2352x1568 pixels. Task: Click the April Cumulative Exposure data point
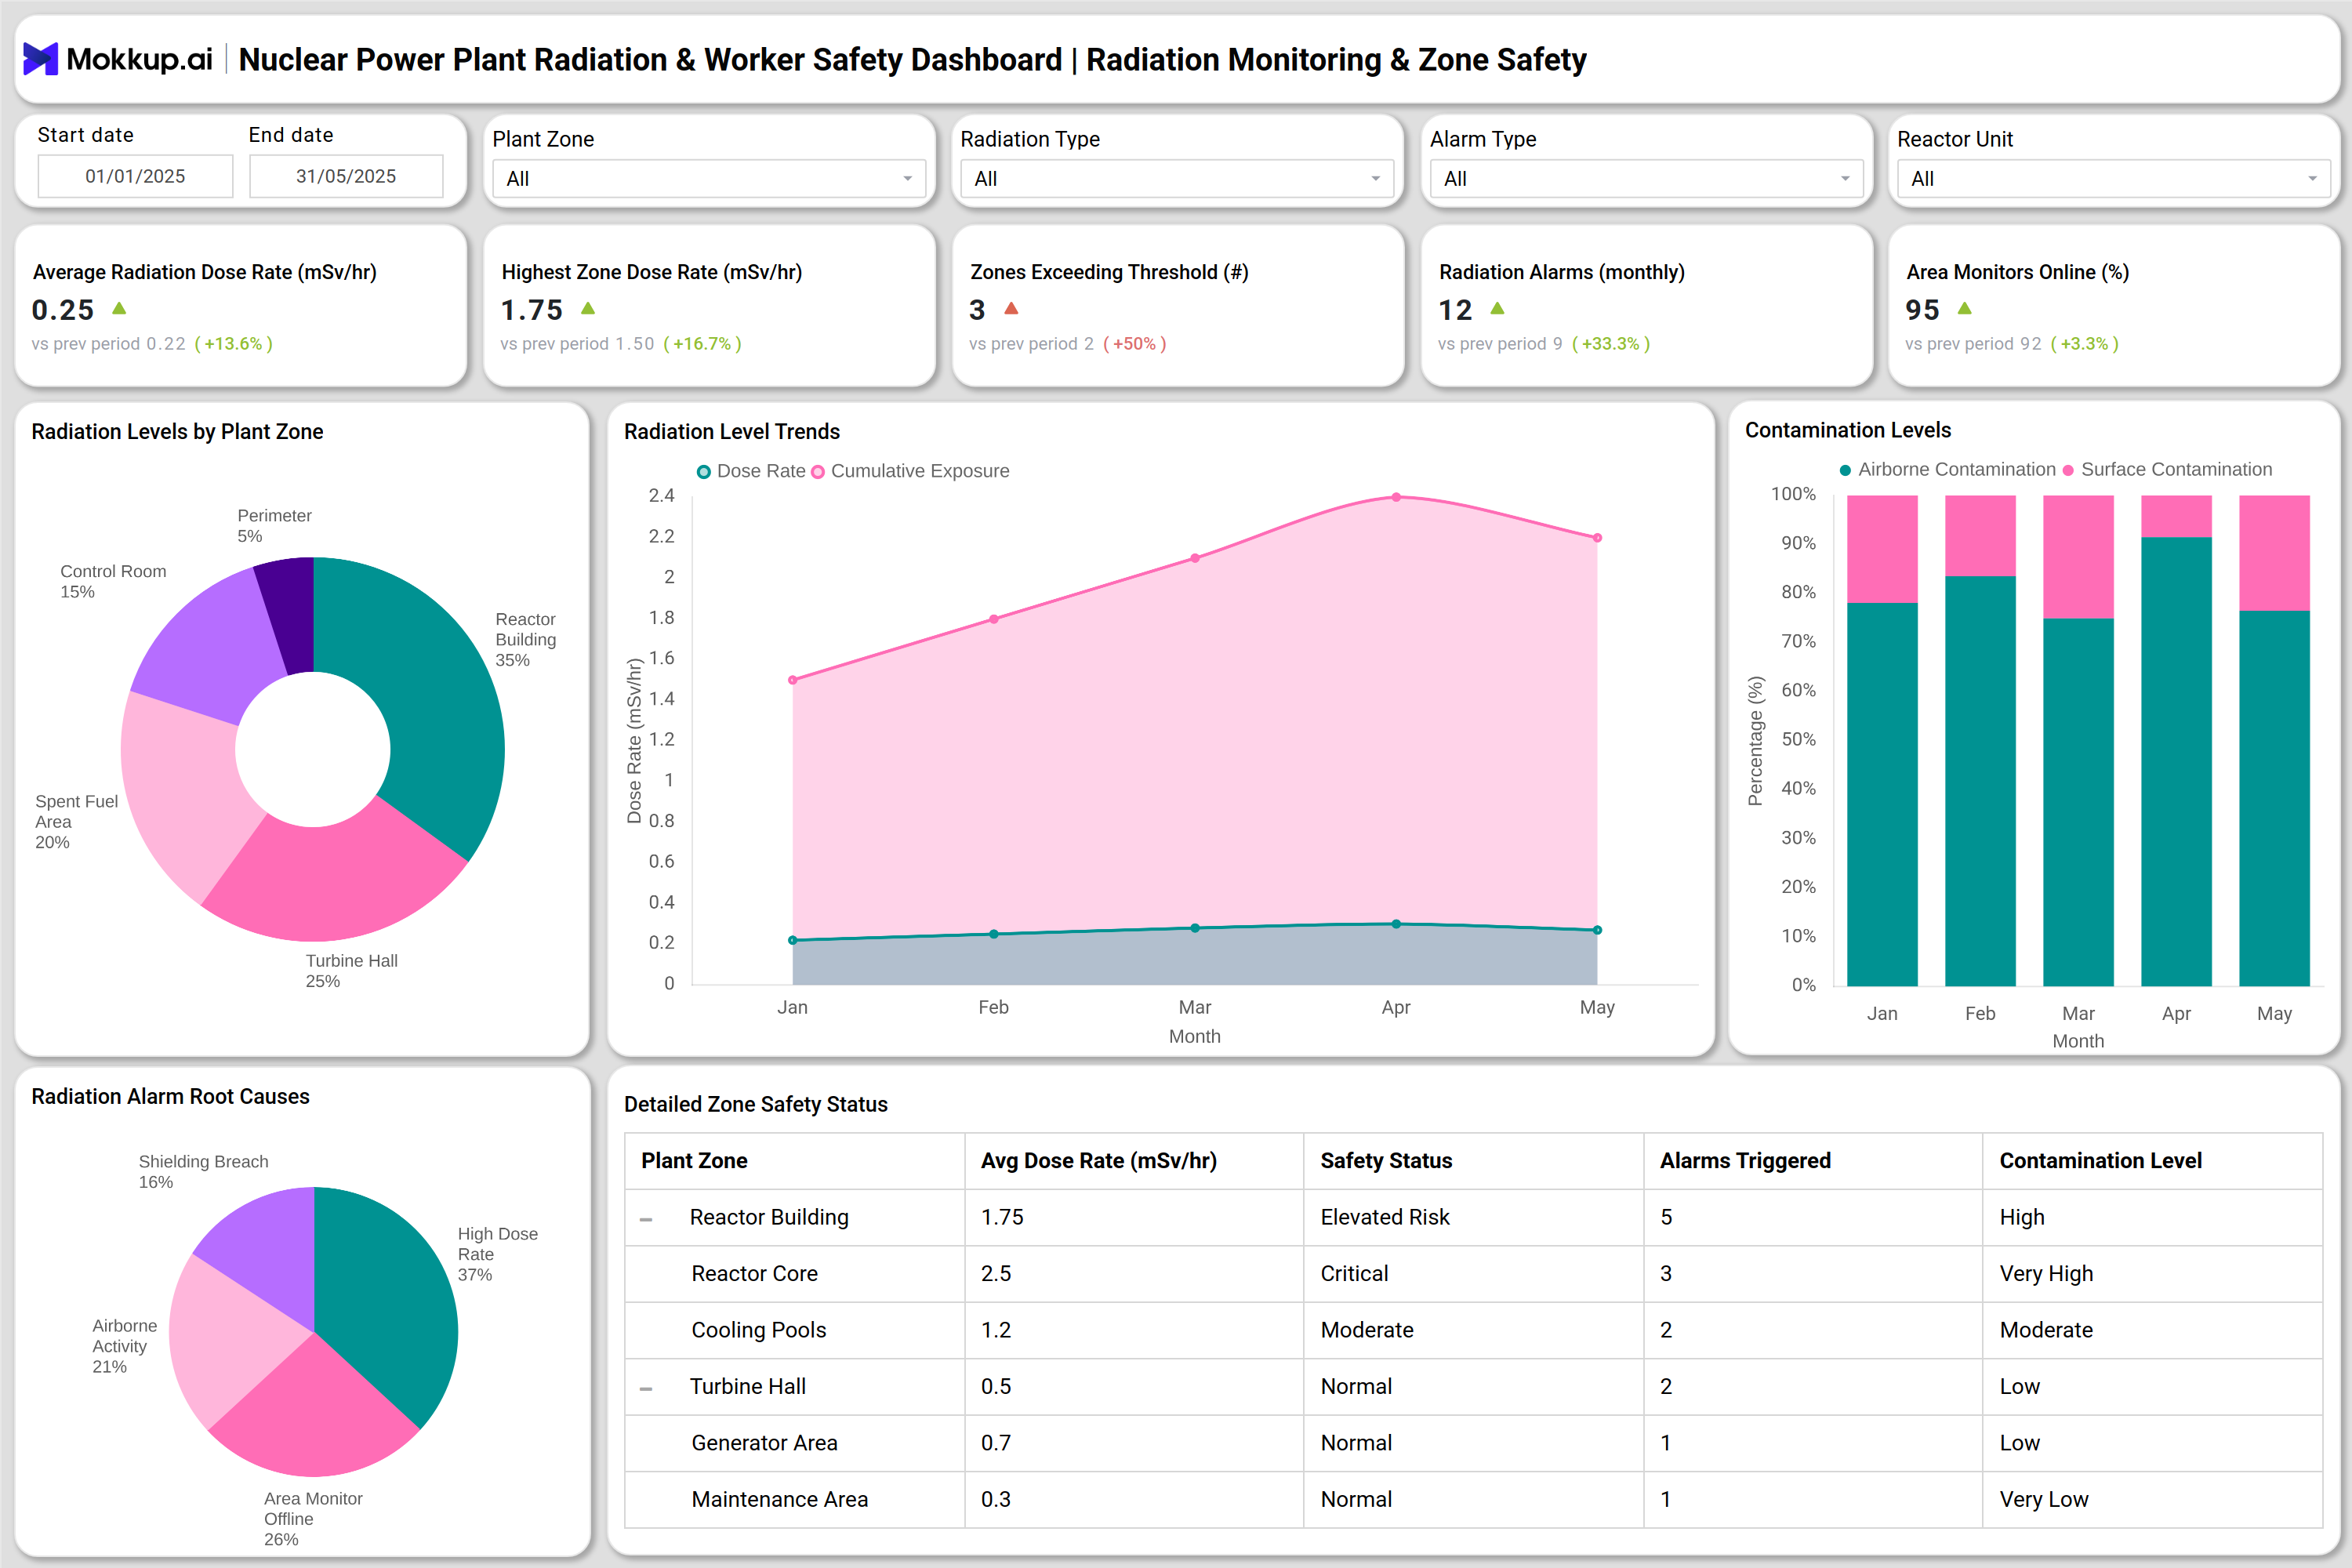coord(1396,497)
